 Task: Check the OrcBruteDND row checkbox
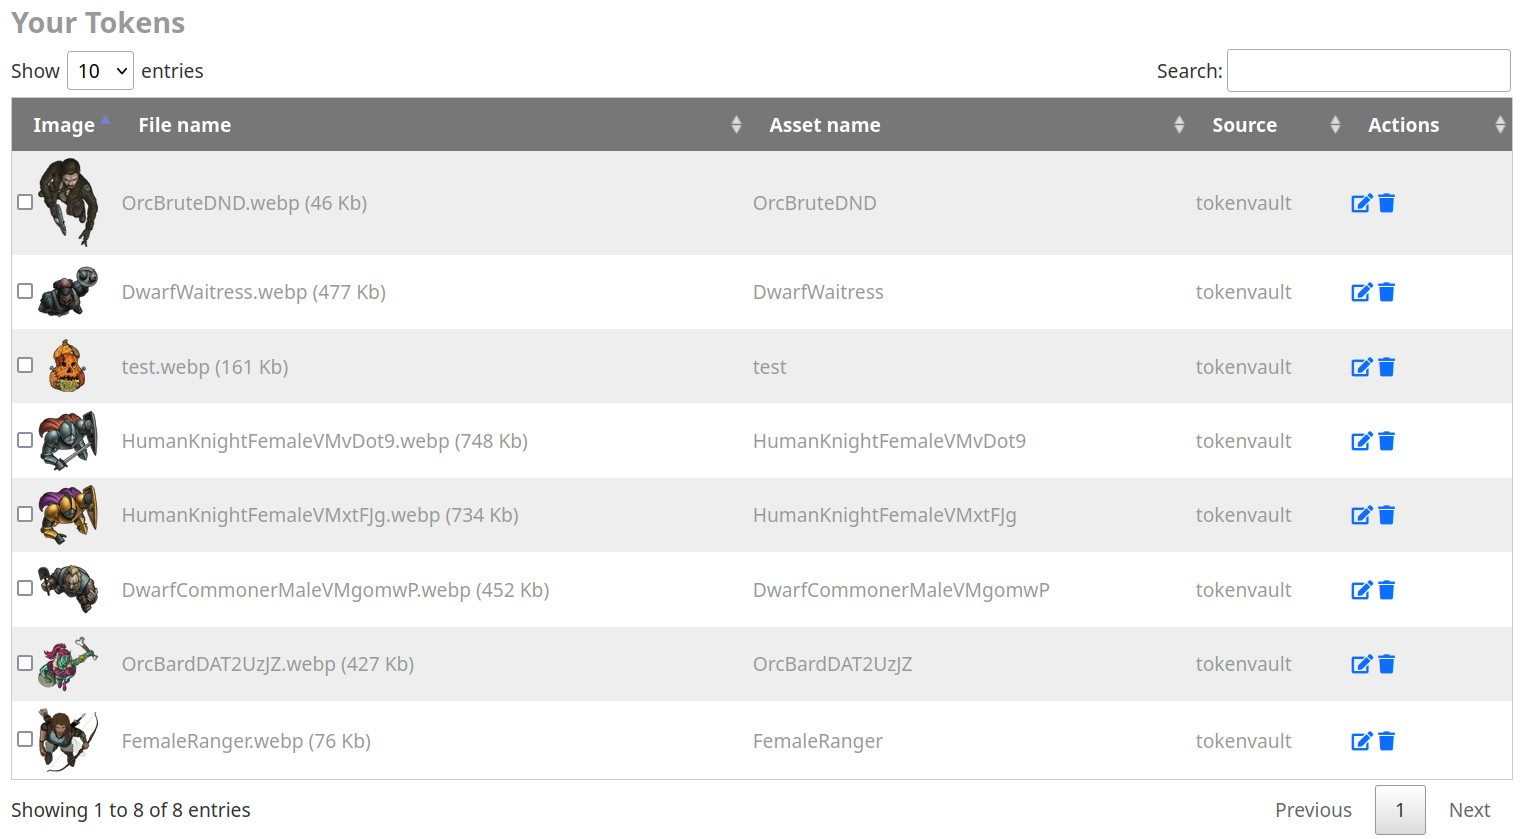tap(25, 202)
